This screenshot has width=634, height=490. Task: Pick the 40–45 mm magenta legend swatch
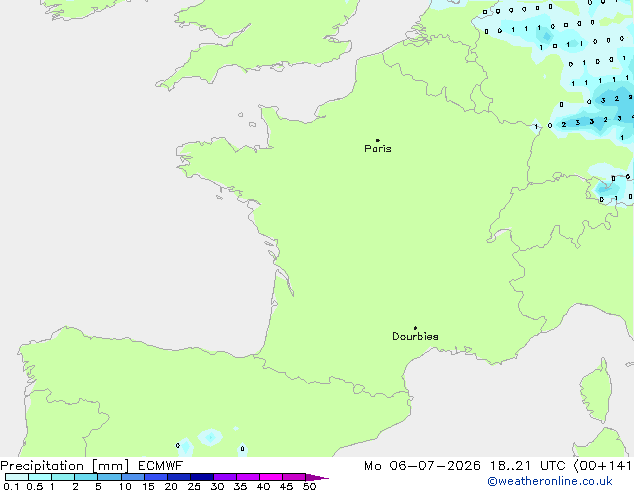271,477
